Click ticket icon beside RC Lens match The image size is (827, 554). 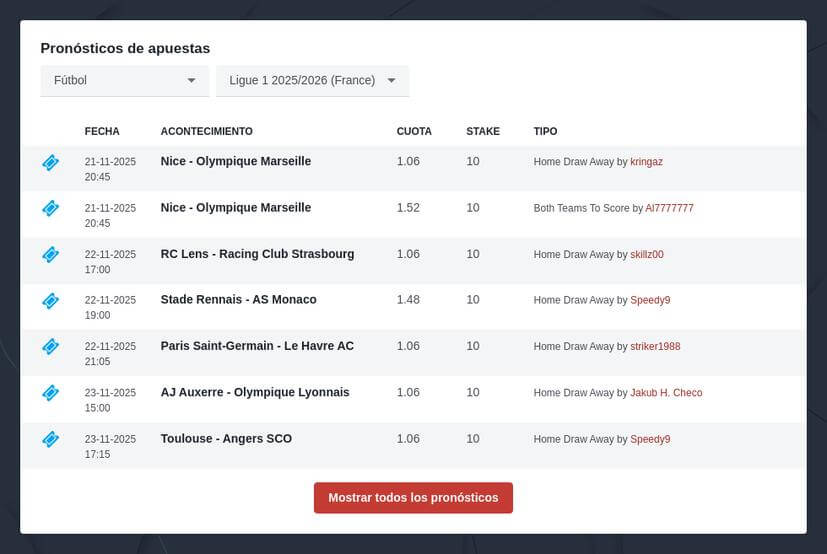coord(50,254)
